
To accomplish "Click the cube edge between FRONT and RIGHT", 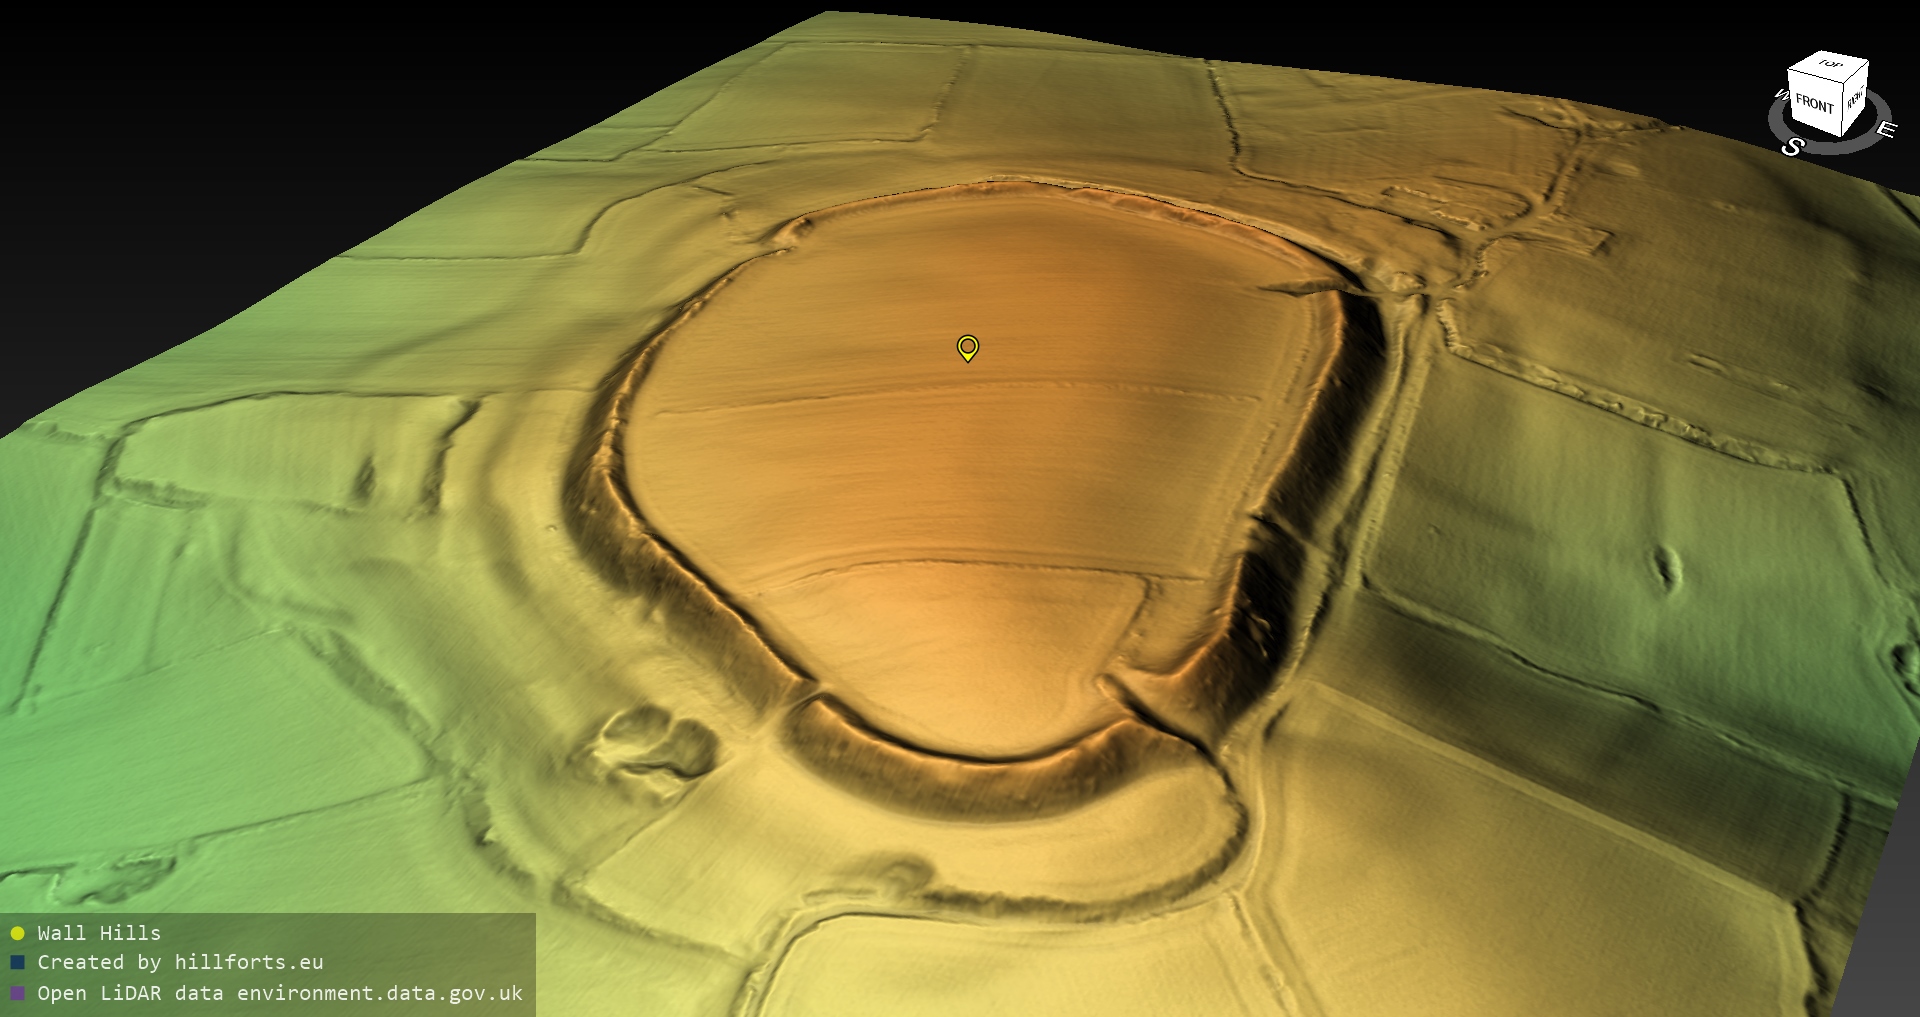I will coord(1842,107).
